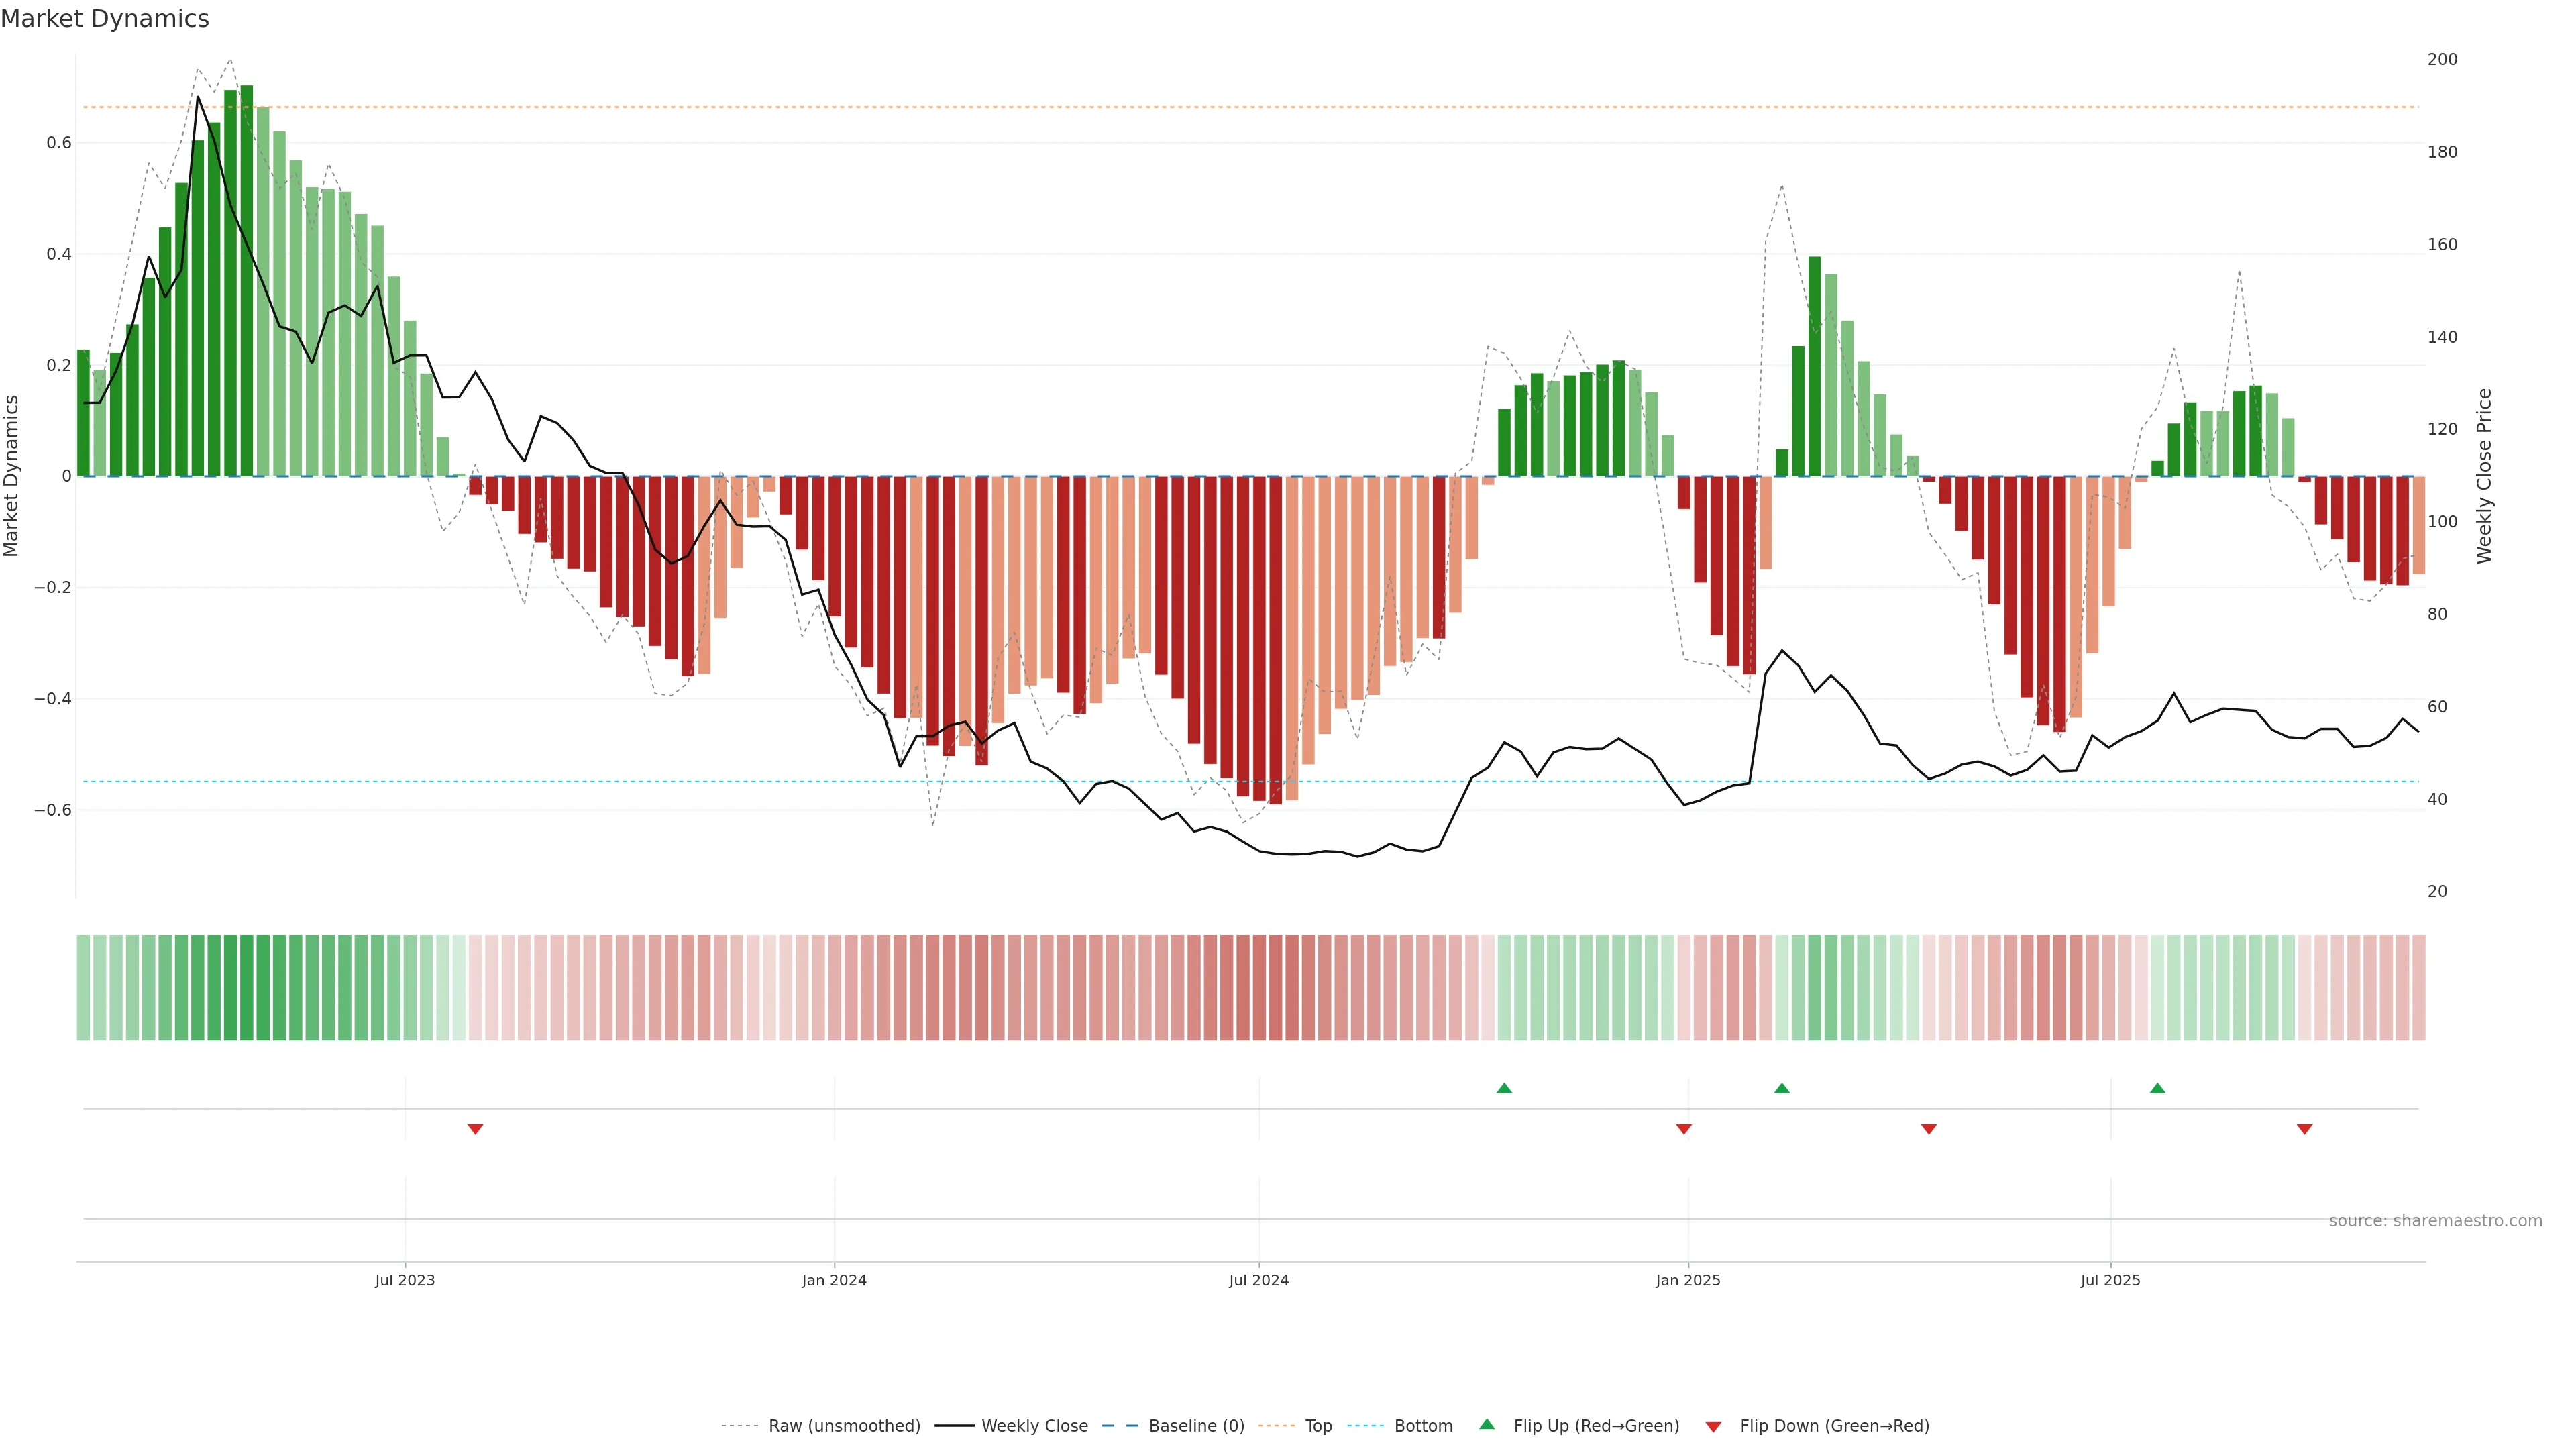
Task: Click the leftmost green flip-up triangle marker
Action: 1504,1088
